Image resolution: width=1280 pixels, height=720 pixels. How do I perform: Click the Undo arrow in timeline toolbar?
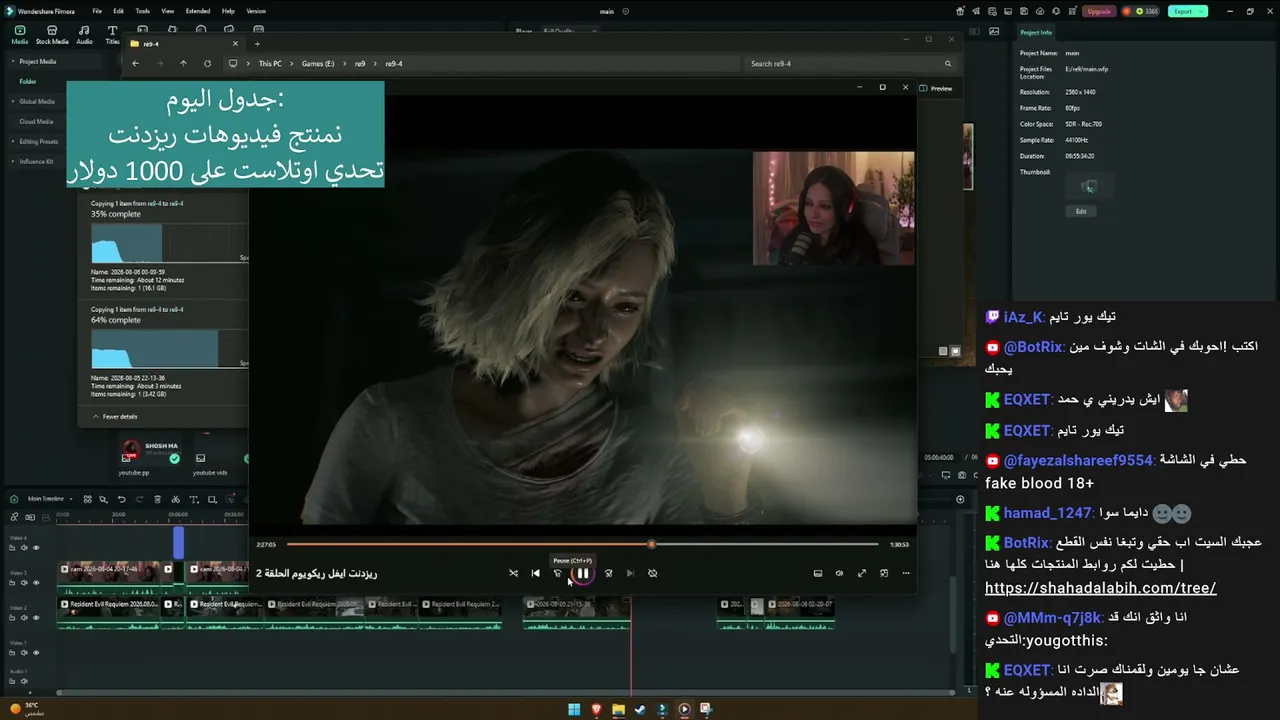click(x=122, y=499)
